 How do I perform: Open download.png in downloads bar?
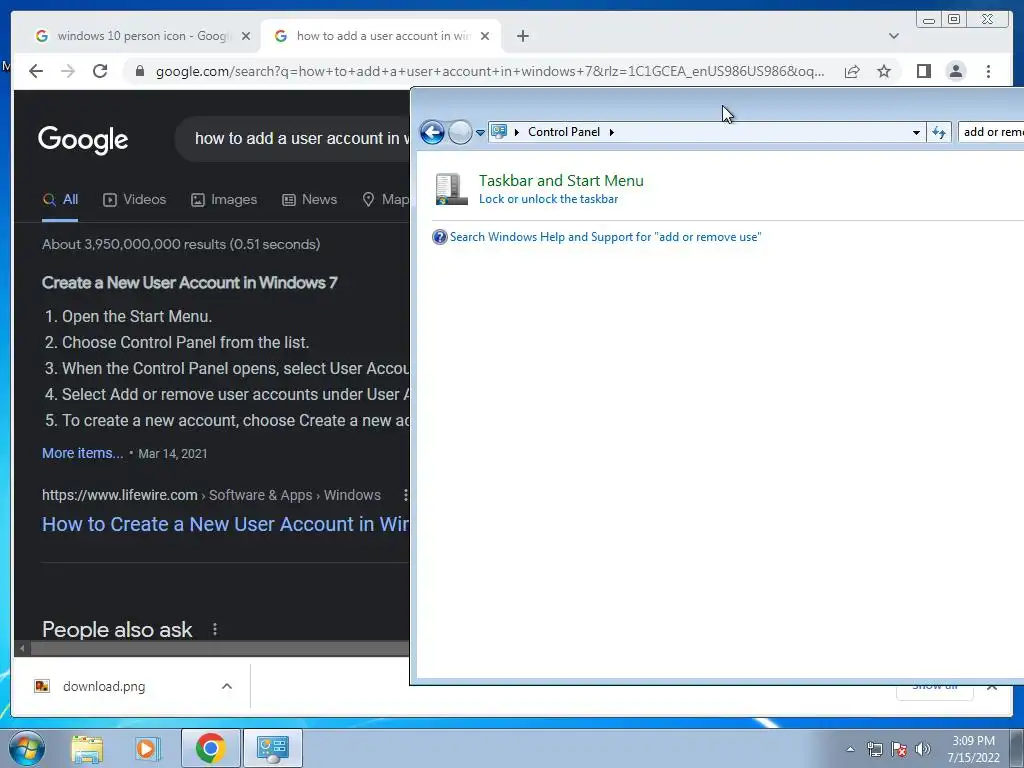point(104,686)
